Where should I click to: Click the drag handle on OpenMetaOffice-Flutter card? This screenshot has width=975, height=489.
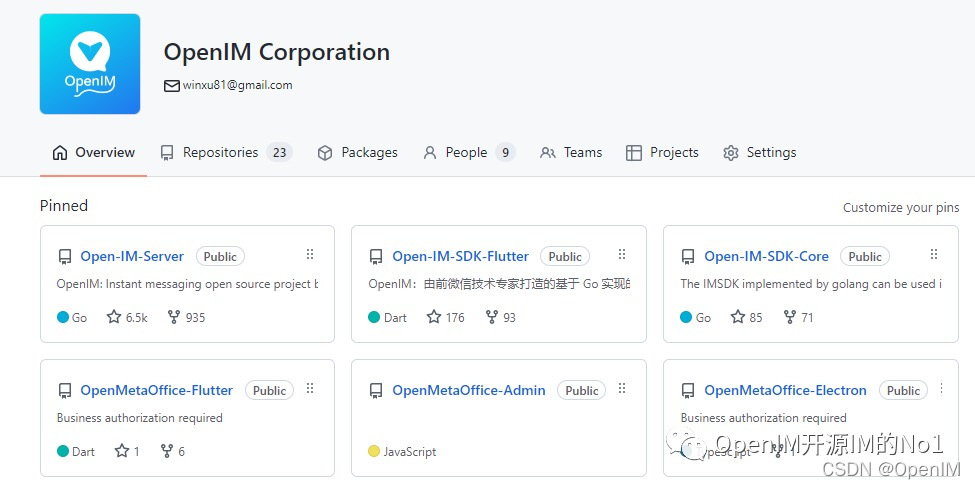tap(310, 388)
